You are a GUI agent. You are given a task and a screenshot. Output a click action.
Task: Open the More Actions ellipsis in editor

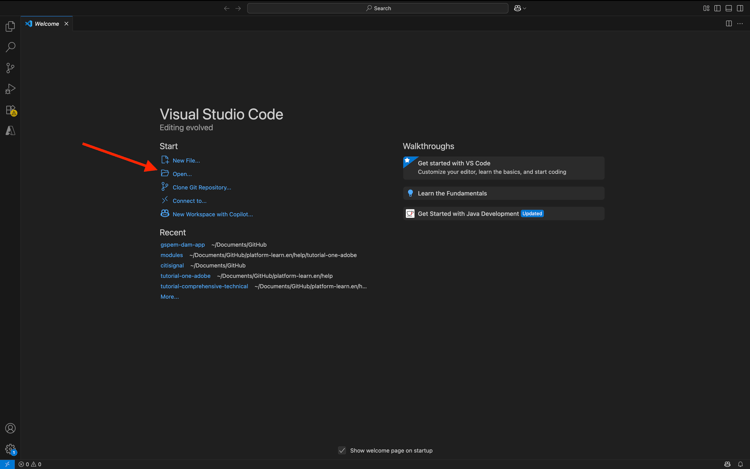(x=740, y=23)
